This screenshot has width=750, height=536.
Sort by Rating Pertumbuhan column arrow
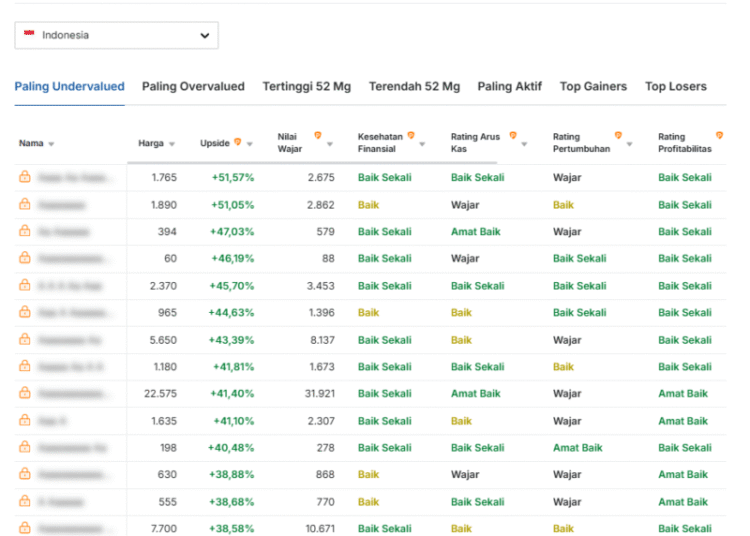629,144
